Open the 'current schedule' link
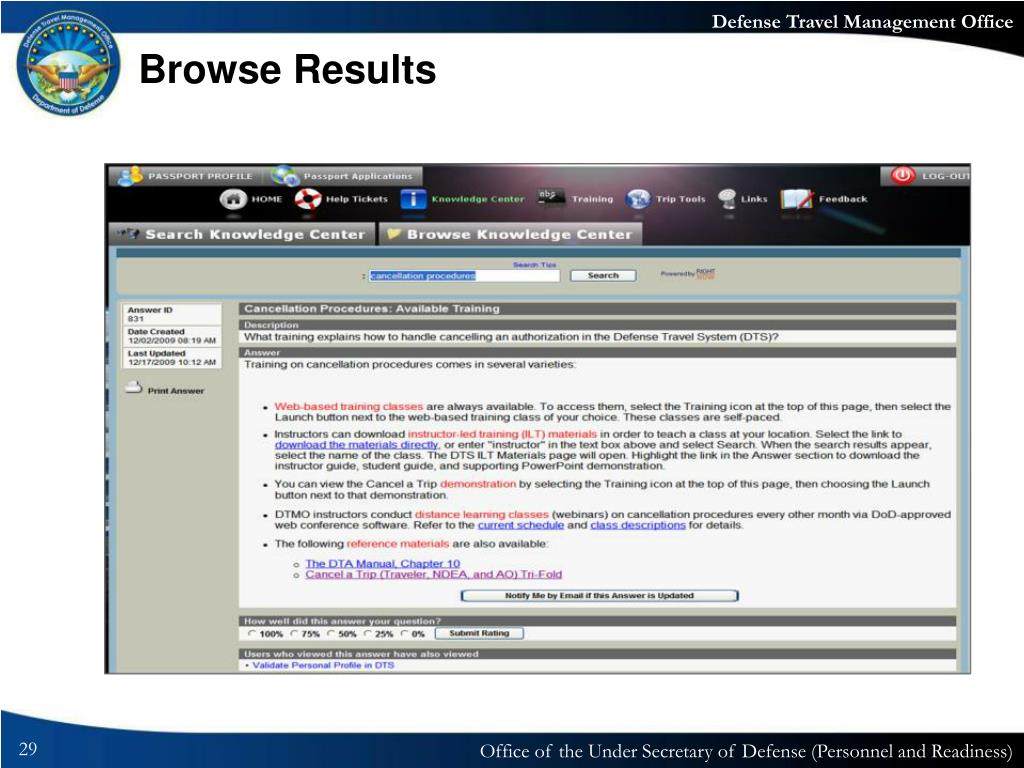Viewport: 1024px width, 768px height. [x=520, y=525]
